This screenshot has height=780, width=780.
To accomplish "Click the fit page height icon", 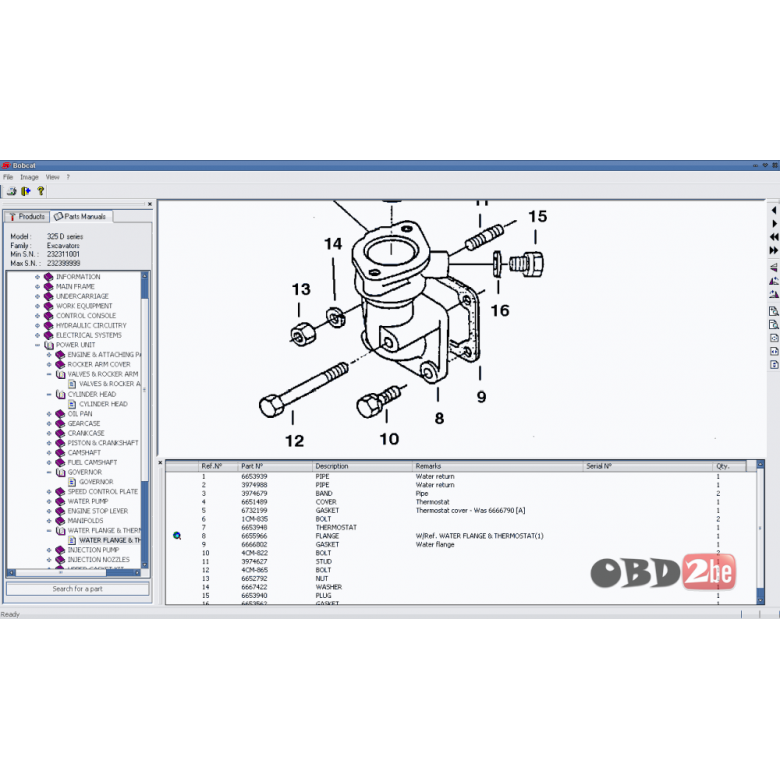I will pos(774,365).
